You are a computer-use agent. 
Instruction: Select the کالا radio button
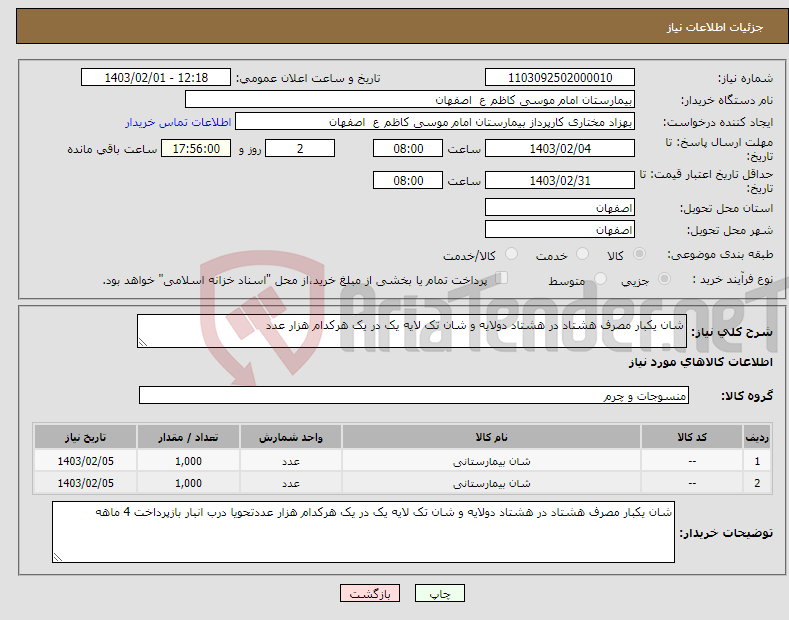[639, 254]
